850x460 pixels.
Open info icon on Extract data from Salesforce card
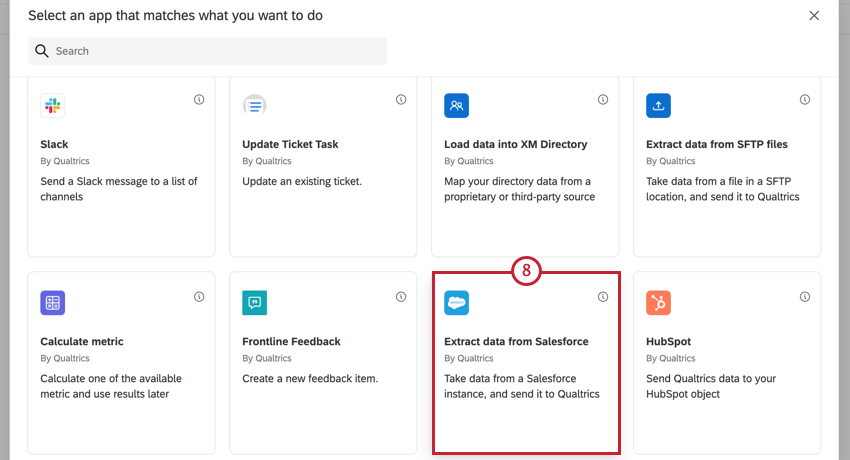click(x=603, y=297)
